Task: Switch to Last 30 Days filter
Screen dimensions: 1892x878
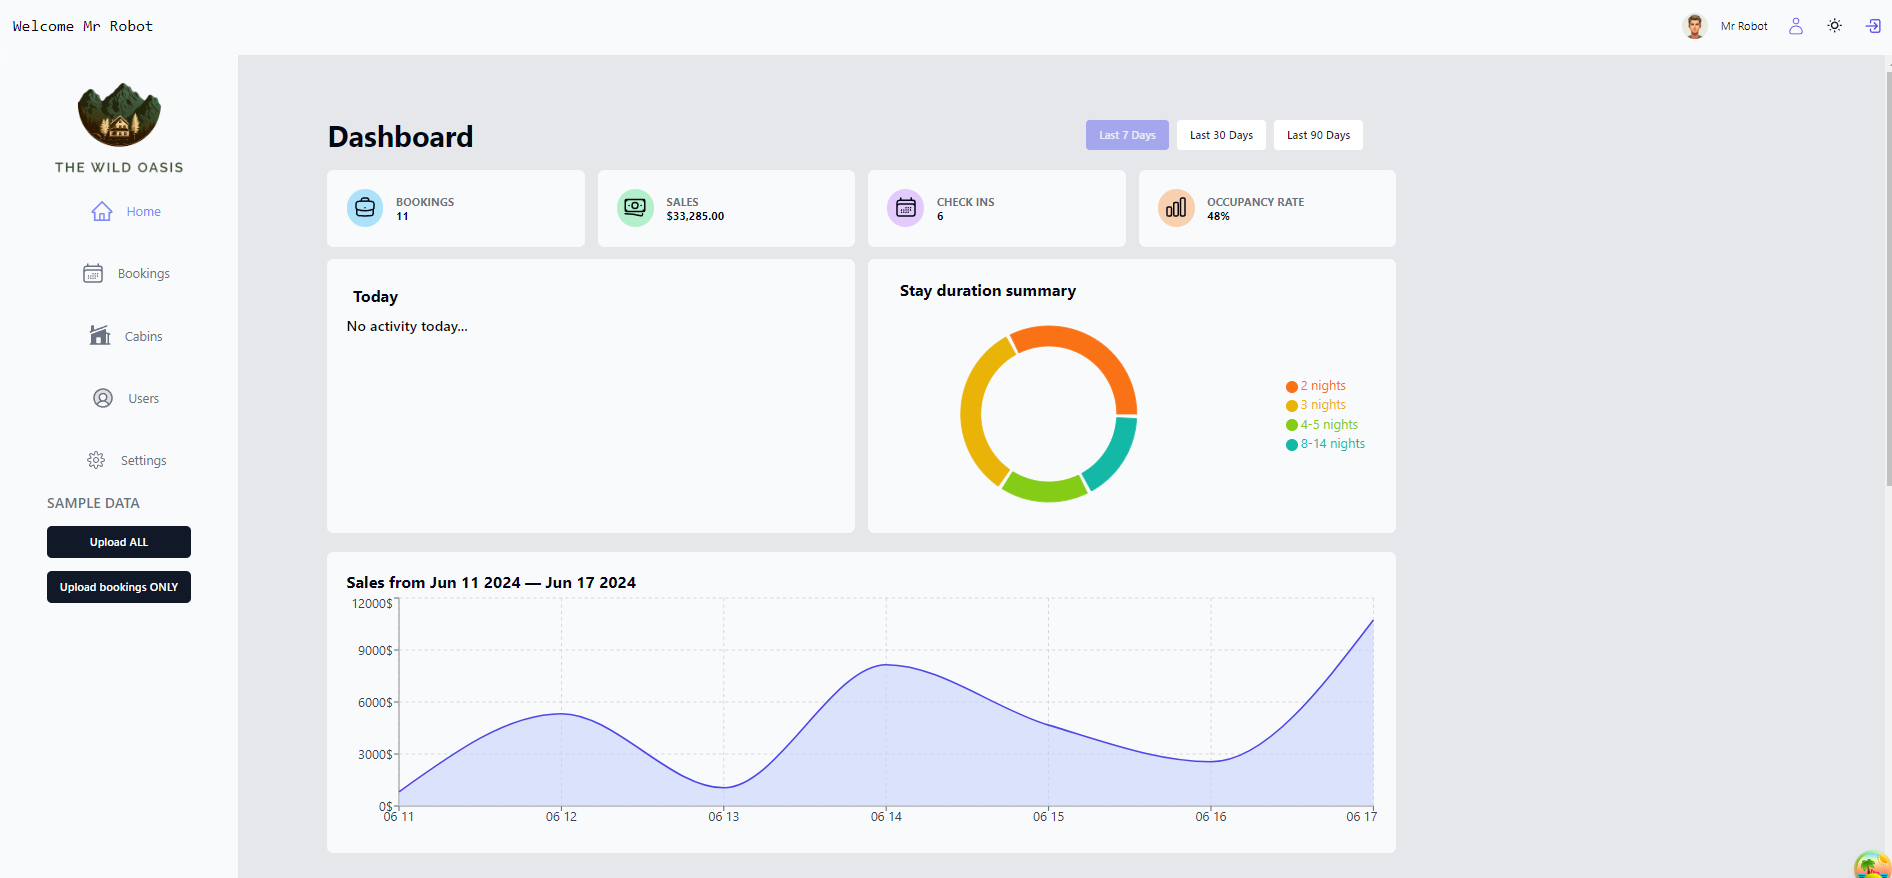Action: coord(1221,135)
